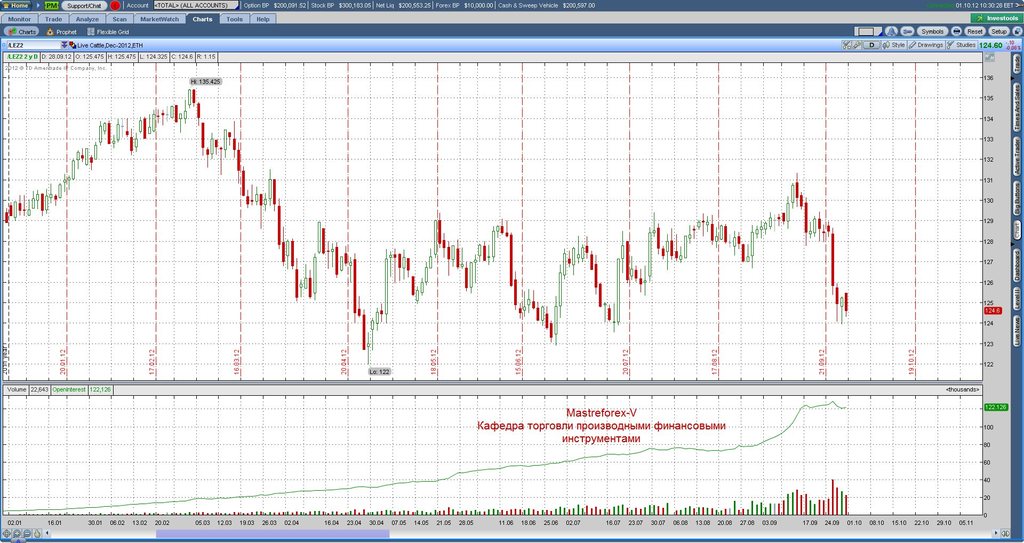Switch to the Trade tab

[x=54, y=19]
